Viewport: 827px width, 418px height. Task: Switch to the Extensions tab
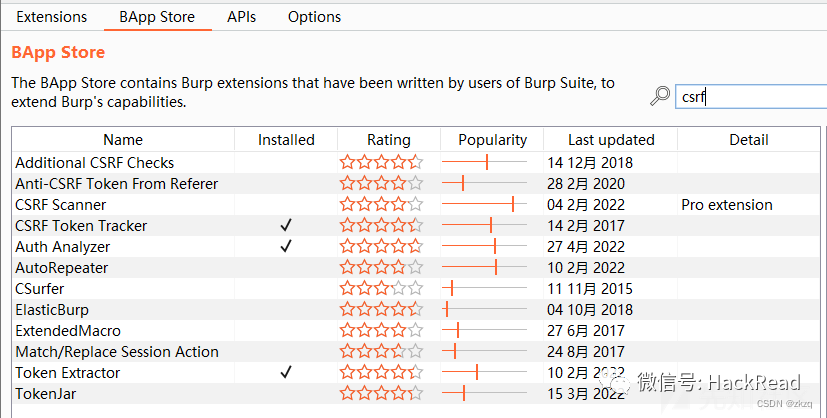point(52,17)
